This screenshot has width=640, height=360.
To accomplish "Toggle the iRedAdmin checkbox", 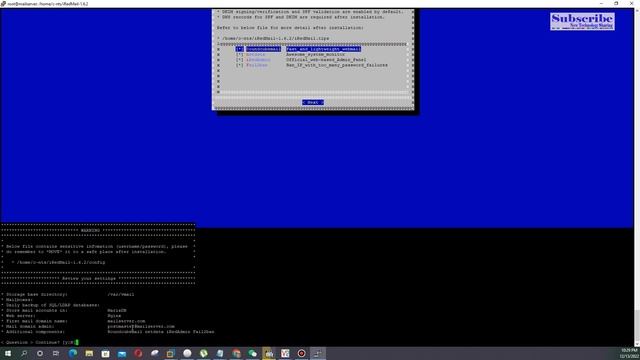I will click(x=240, y=60).
